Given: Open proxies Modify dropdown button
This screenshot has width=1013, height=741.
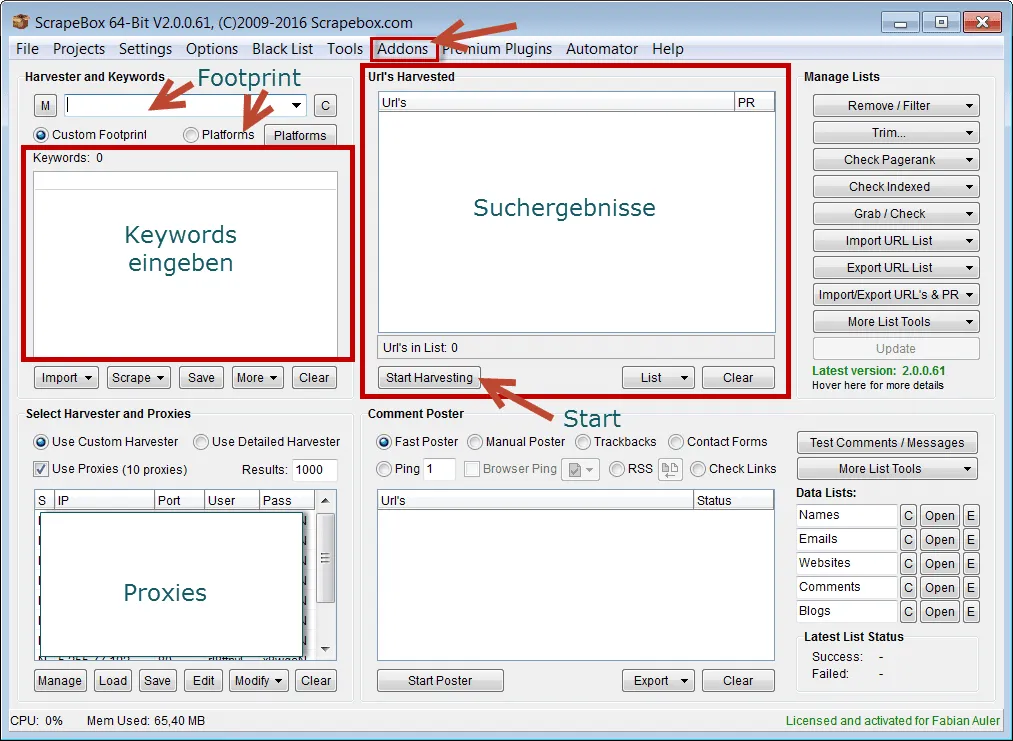Looking at the screenshot, I should tap(259, 681).
